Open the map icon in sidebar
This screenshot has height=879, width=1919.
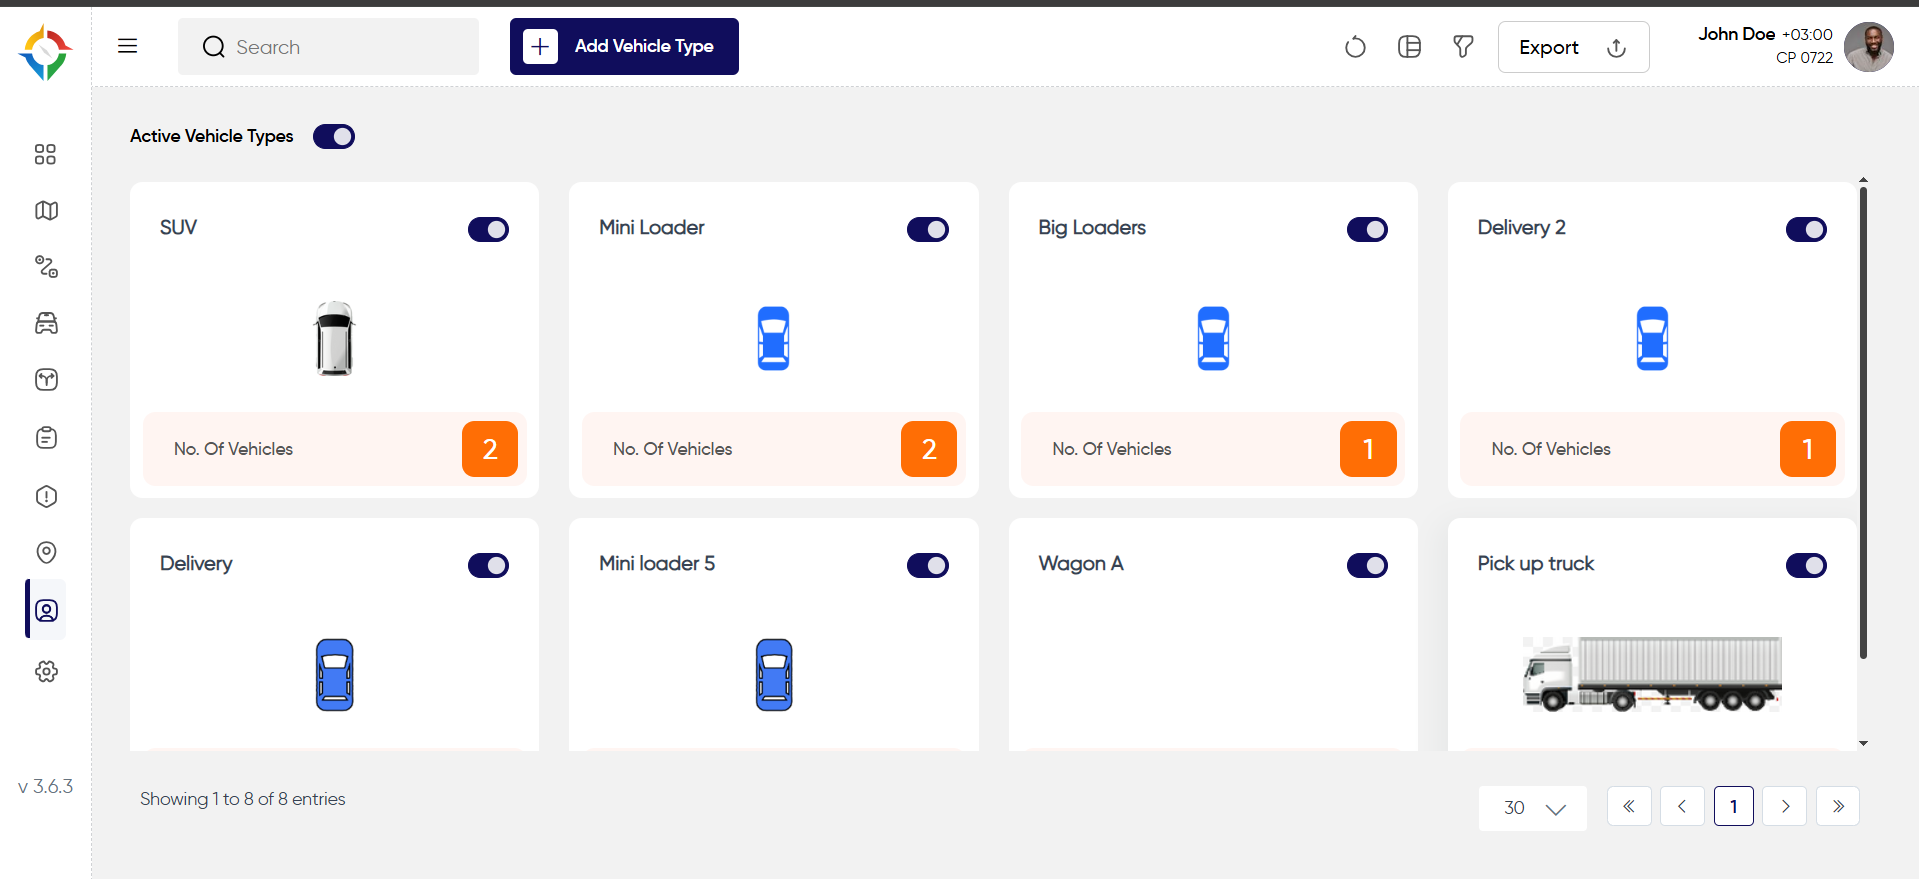coord(46,210)
